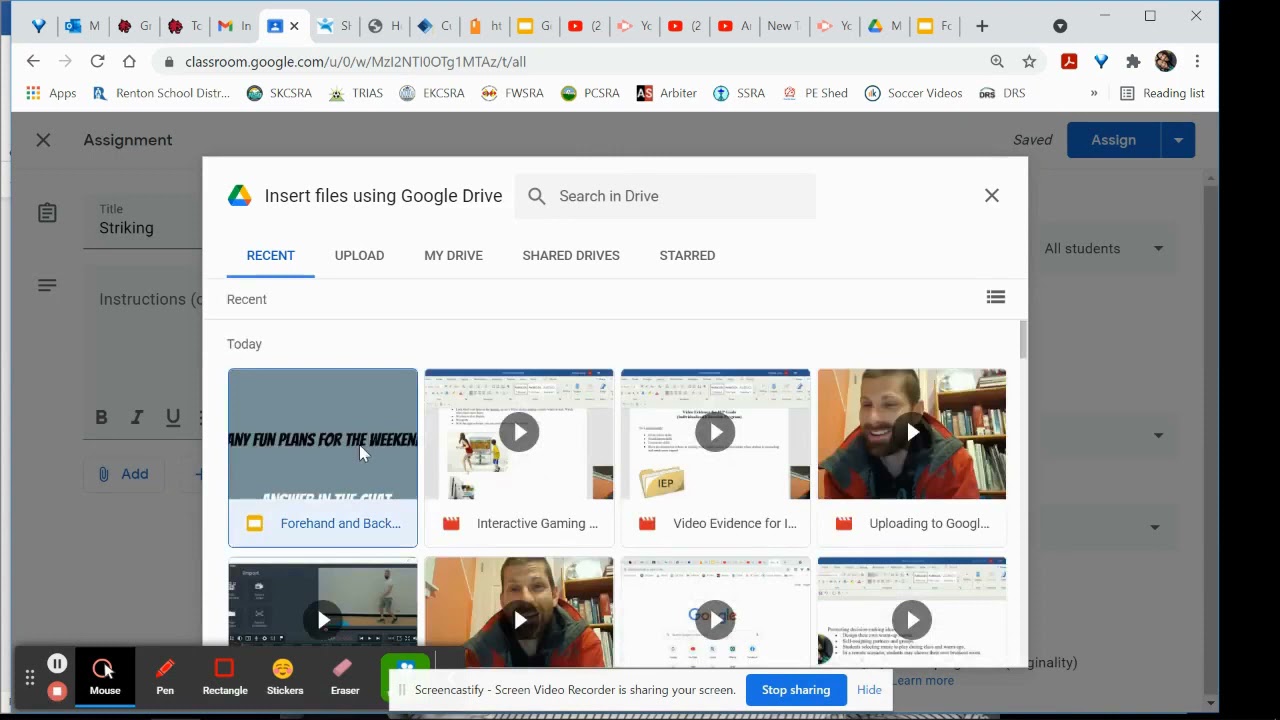Select the Pen tool in Screencastify
The image size is (1280, 720).
tap(165, 677)
